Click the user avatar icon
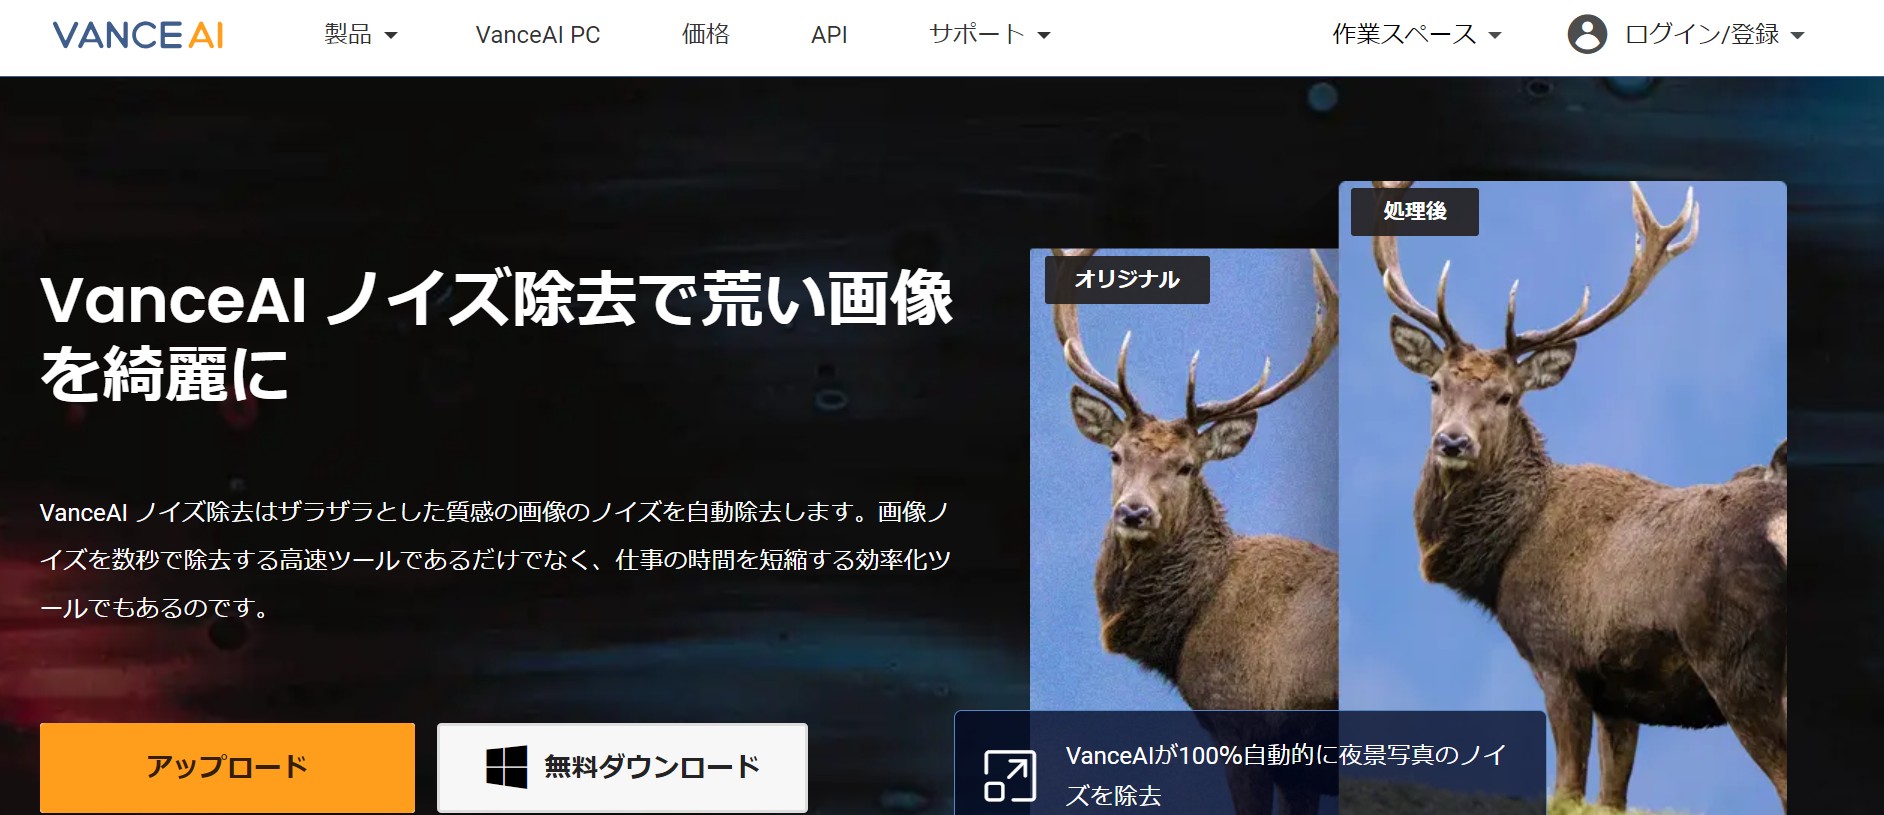This screenshot has height=815, width=1884. pos(1586,35)
